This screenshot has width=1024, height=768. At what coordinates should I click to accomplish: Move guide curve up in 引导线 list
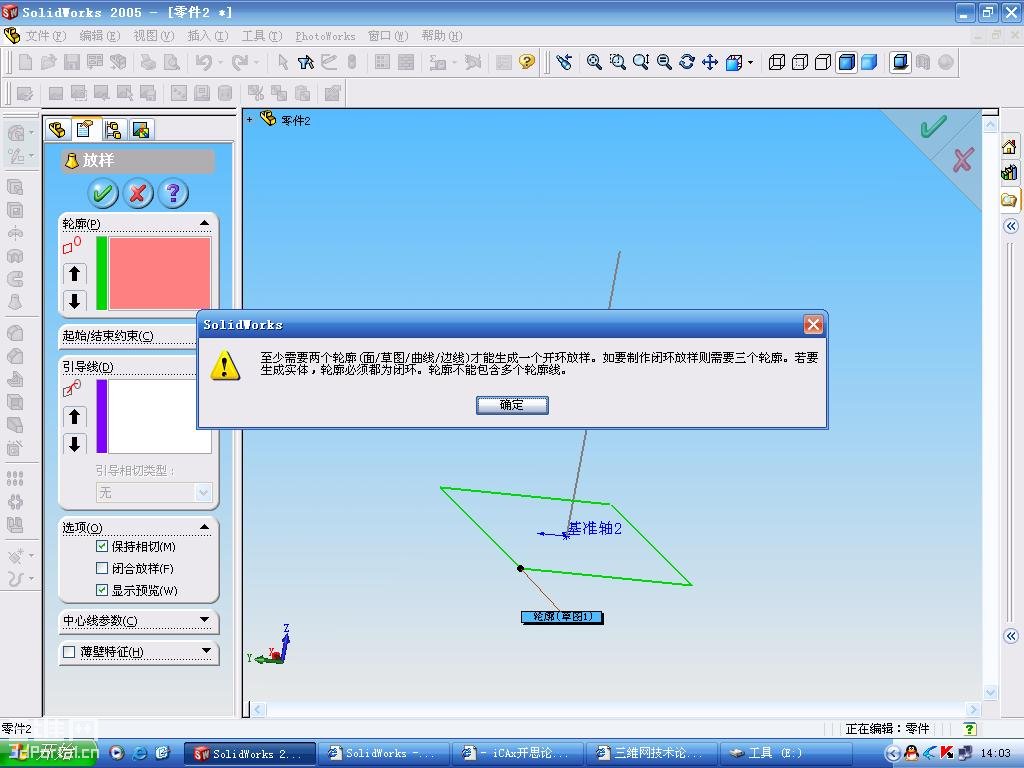tap(74, 417)
